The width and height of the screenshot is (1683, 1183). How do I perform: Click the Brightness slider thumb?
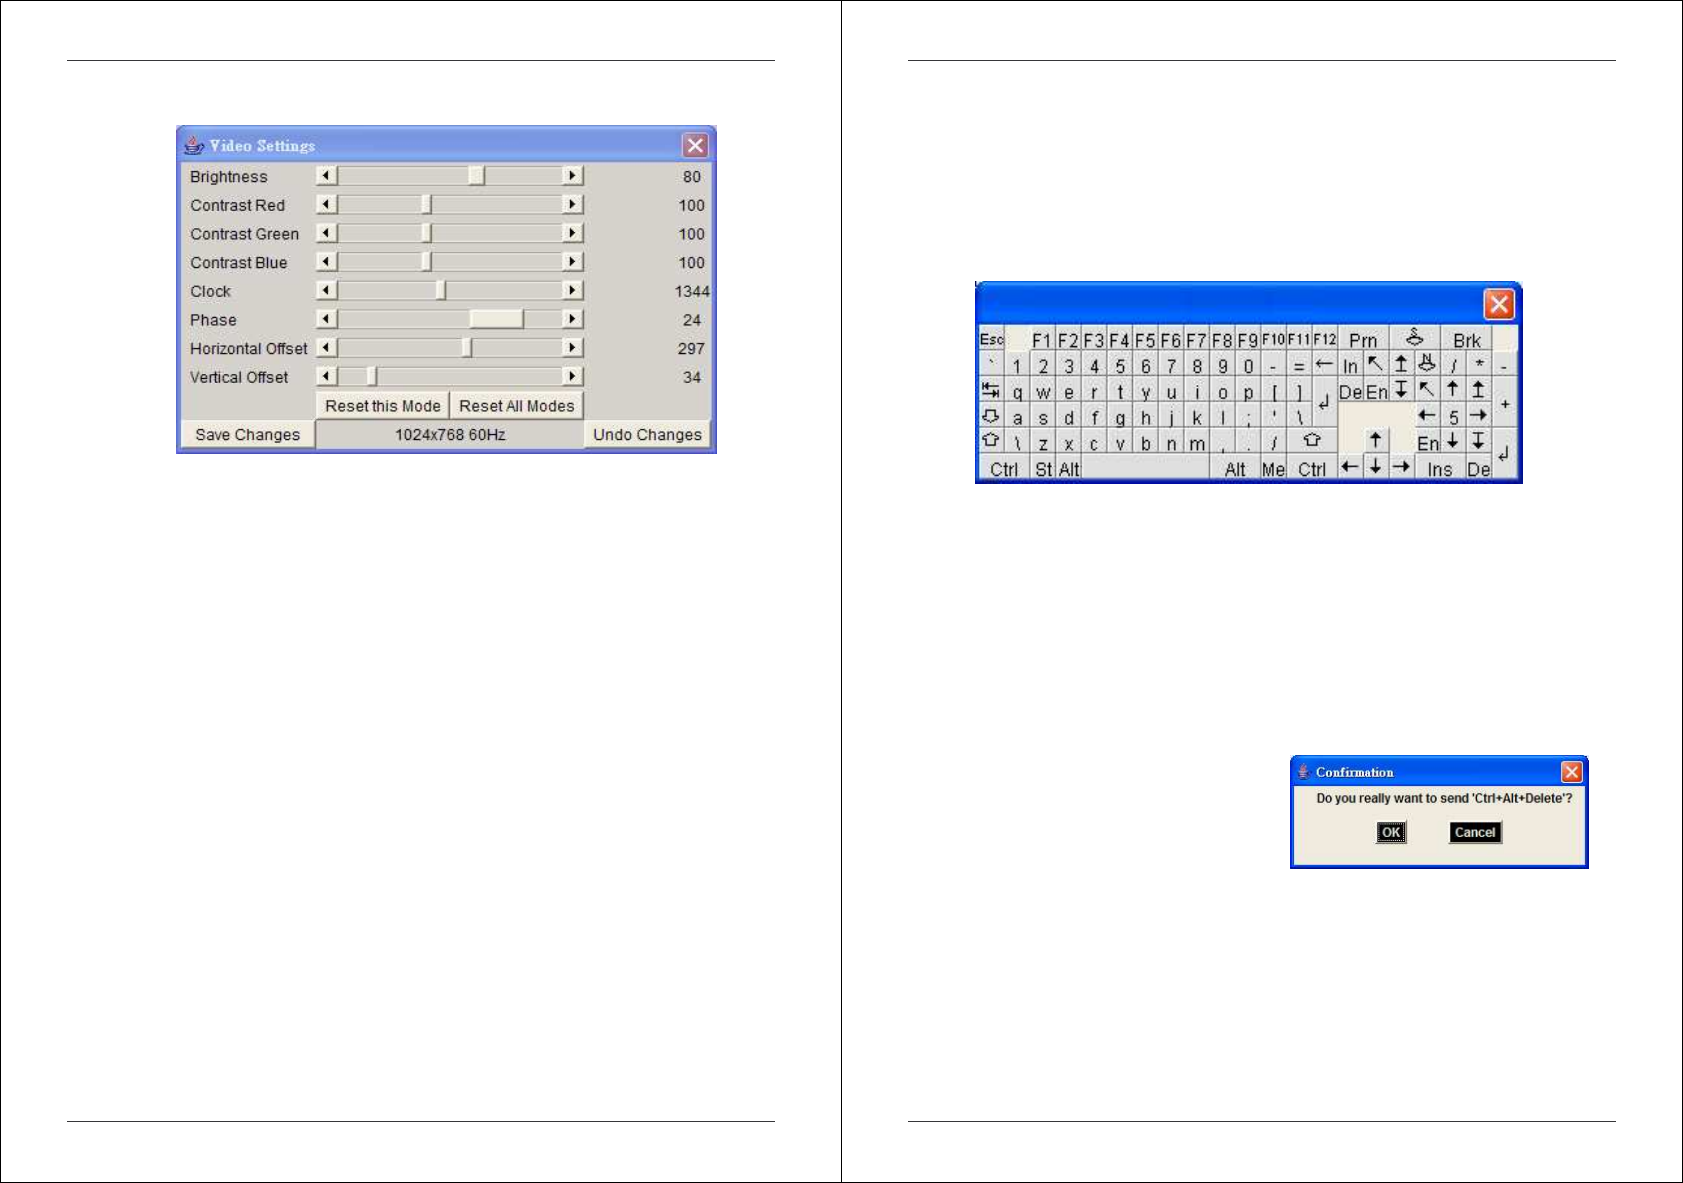[x=477, y=176]
